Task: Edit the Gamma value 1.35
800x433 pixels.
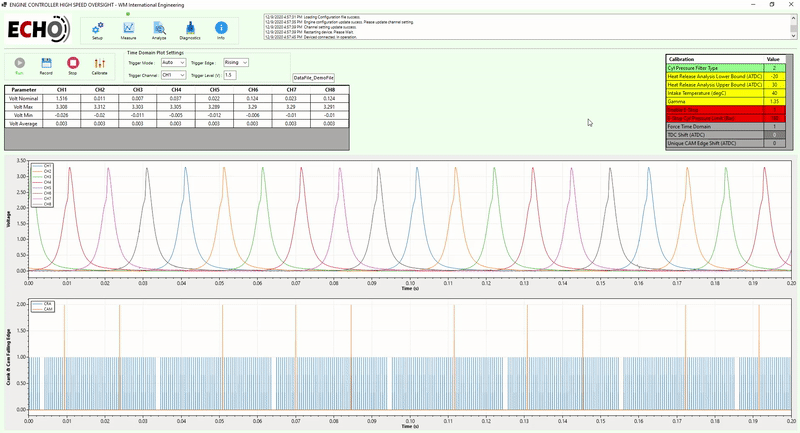Action: 774,101
